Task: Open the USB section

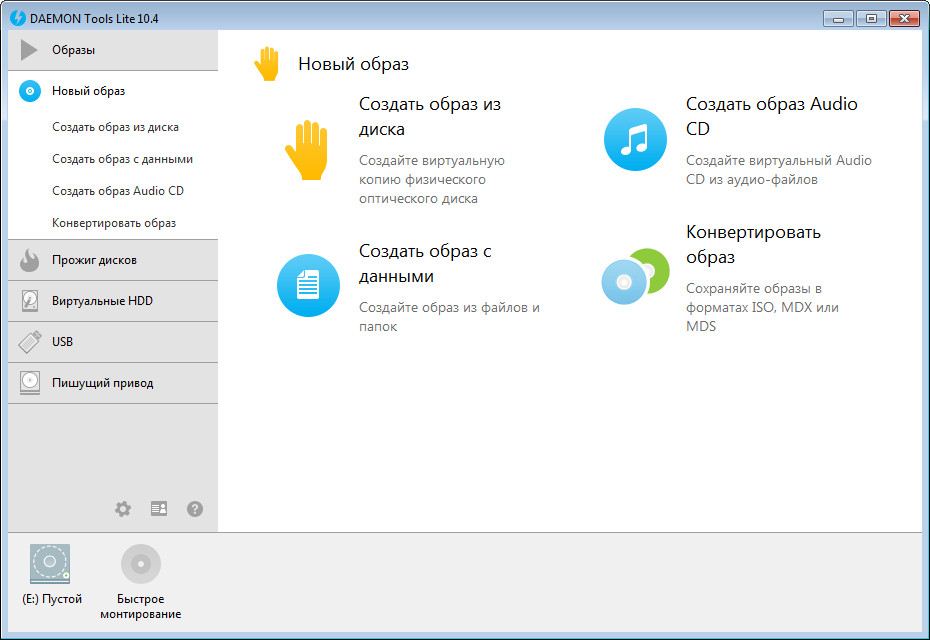Action: (x=113, y=342)
